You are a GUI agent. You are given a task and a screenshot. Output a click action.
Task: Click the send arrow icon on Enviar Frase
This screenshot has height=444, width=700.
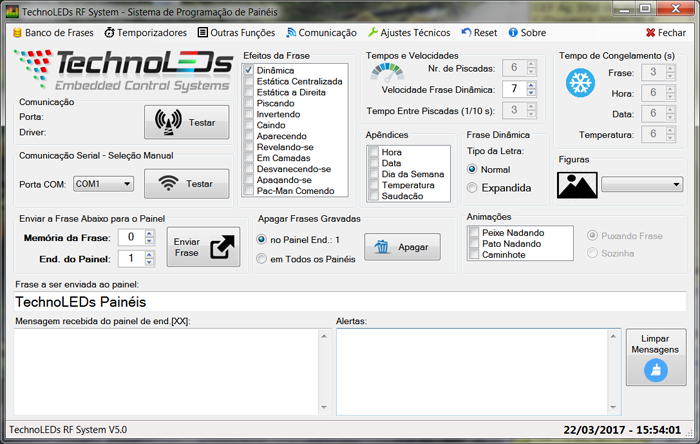click(222, 247)
